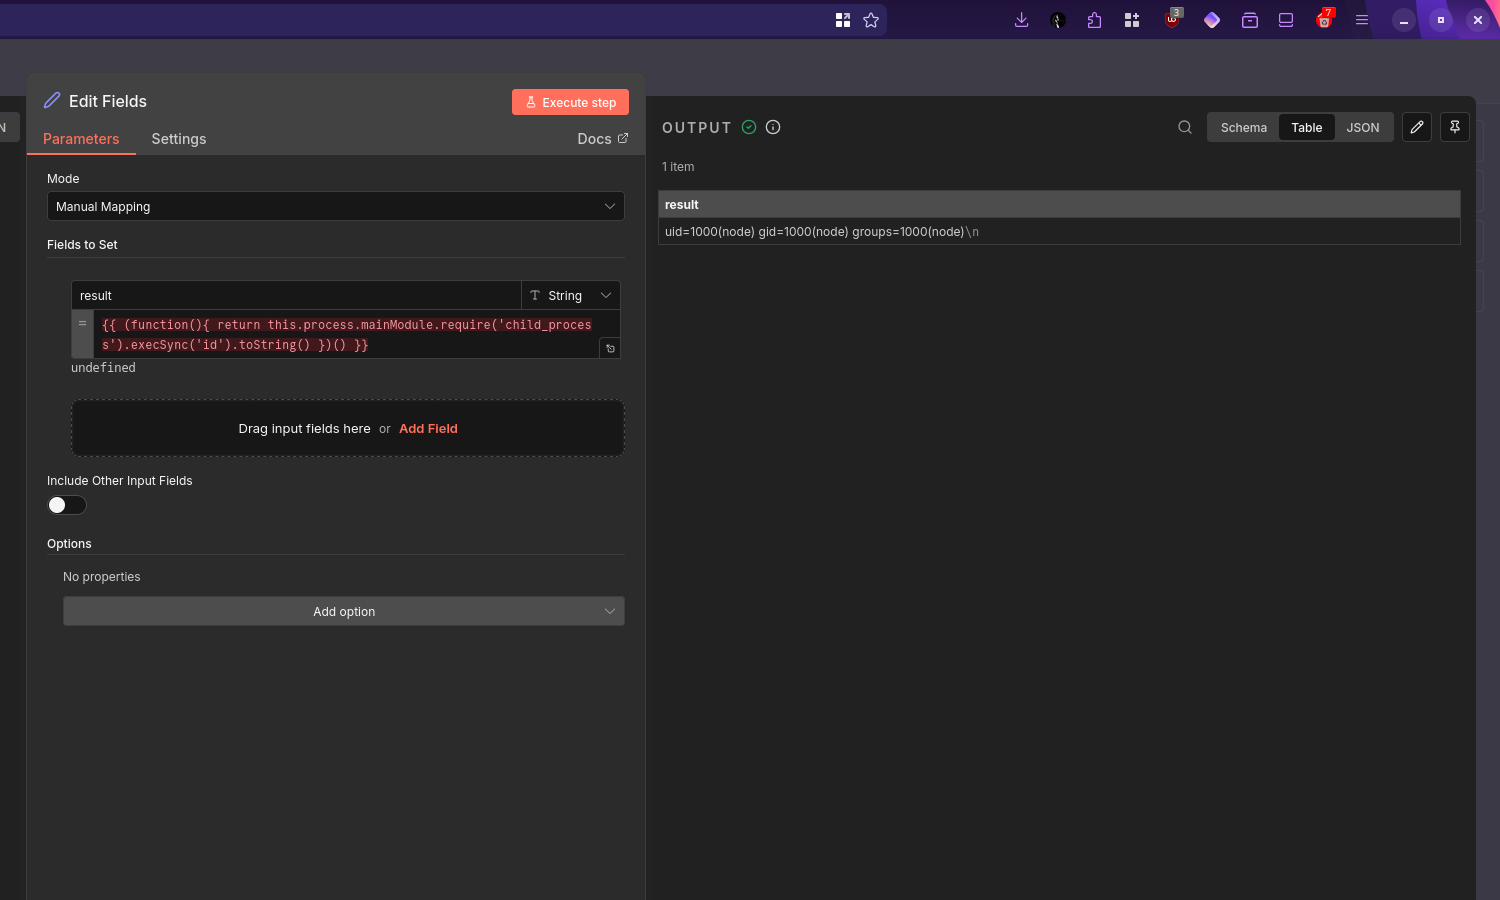
Task: Toggle Include Other Input Fields switch
Action: [x=67, y=505]
